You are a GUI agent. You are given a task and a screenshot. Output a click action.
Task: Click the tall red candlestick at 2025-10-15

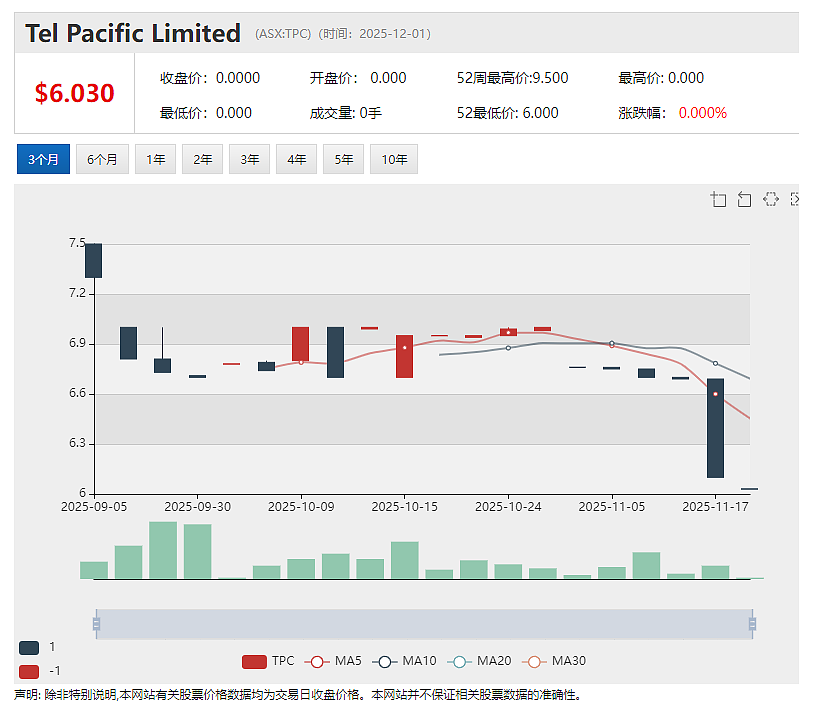[x=404, y=356]
